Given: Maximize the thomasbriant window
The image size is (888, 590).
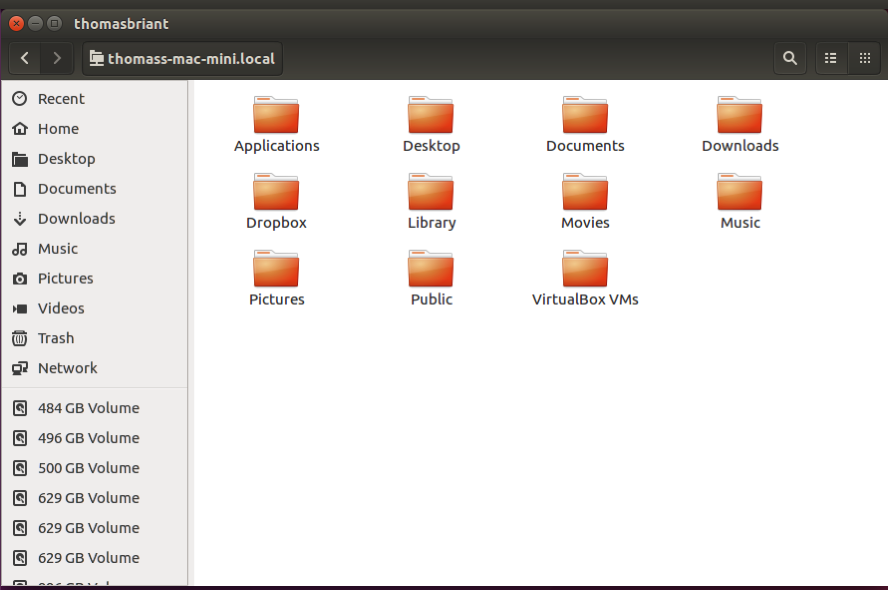Looking at the screenshot, I should [x=54, y=23].
